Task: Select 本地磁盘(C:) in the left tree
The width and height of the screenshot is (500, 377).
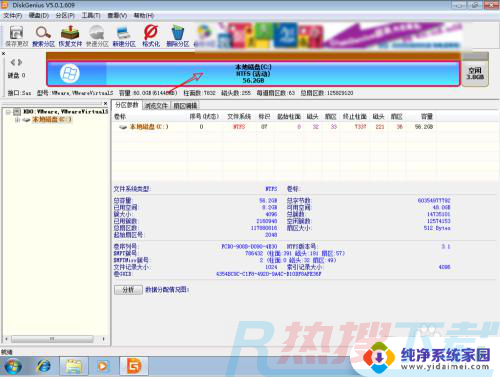Action: [x=52, y=120]
